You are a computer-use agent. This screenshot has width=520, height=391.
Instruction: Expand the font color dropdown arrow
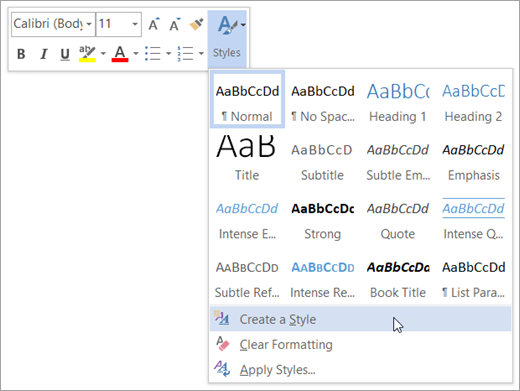[x=136, y=54]
